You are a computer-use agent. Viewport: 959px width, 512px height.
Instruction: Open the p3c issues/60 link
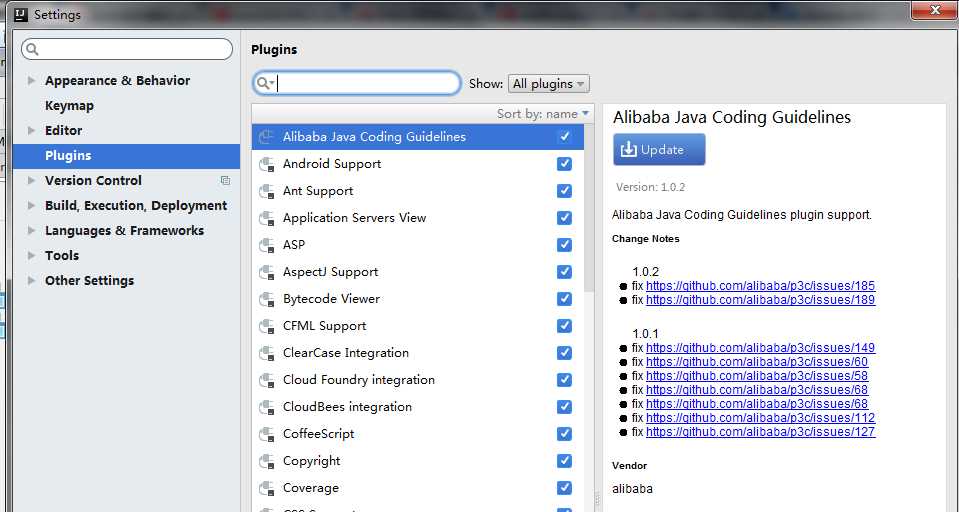(x=757, y=362)
